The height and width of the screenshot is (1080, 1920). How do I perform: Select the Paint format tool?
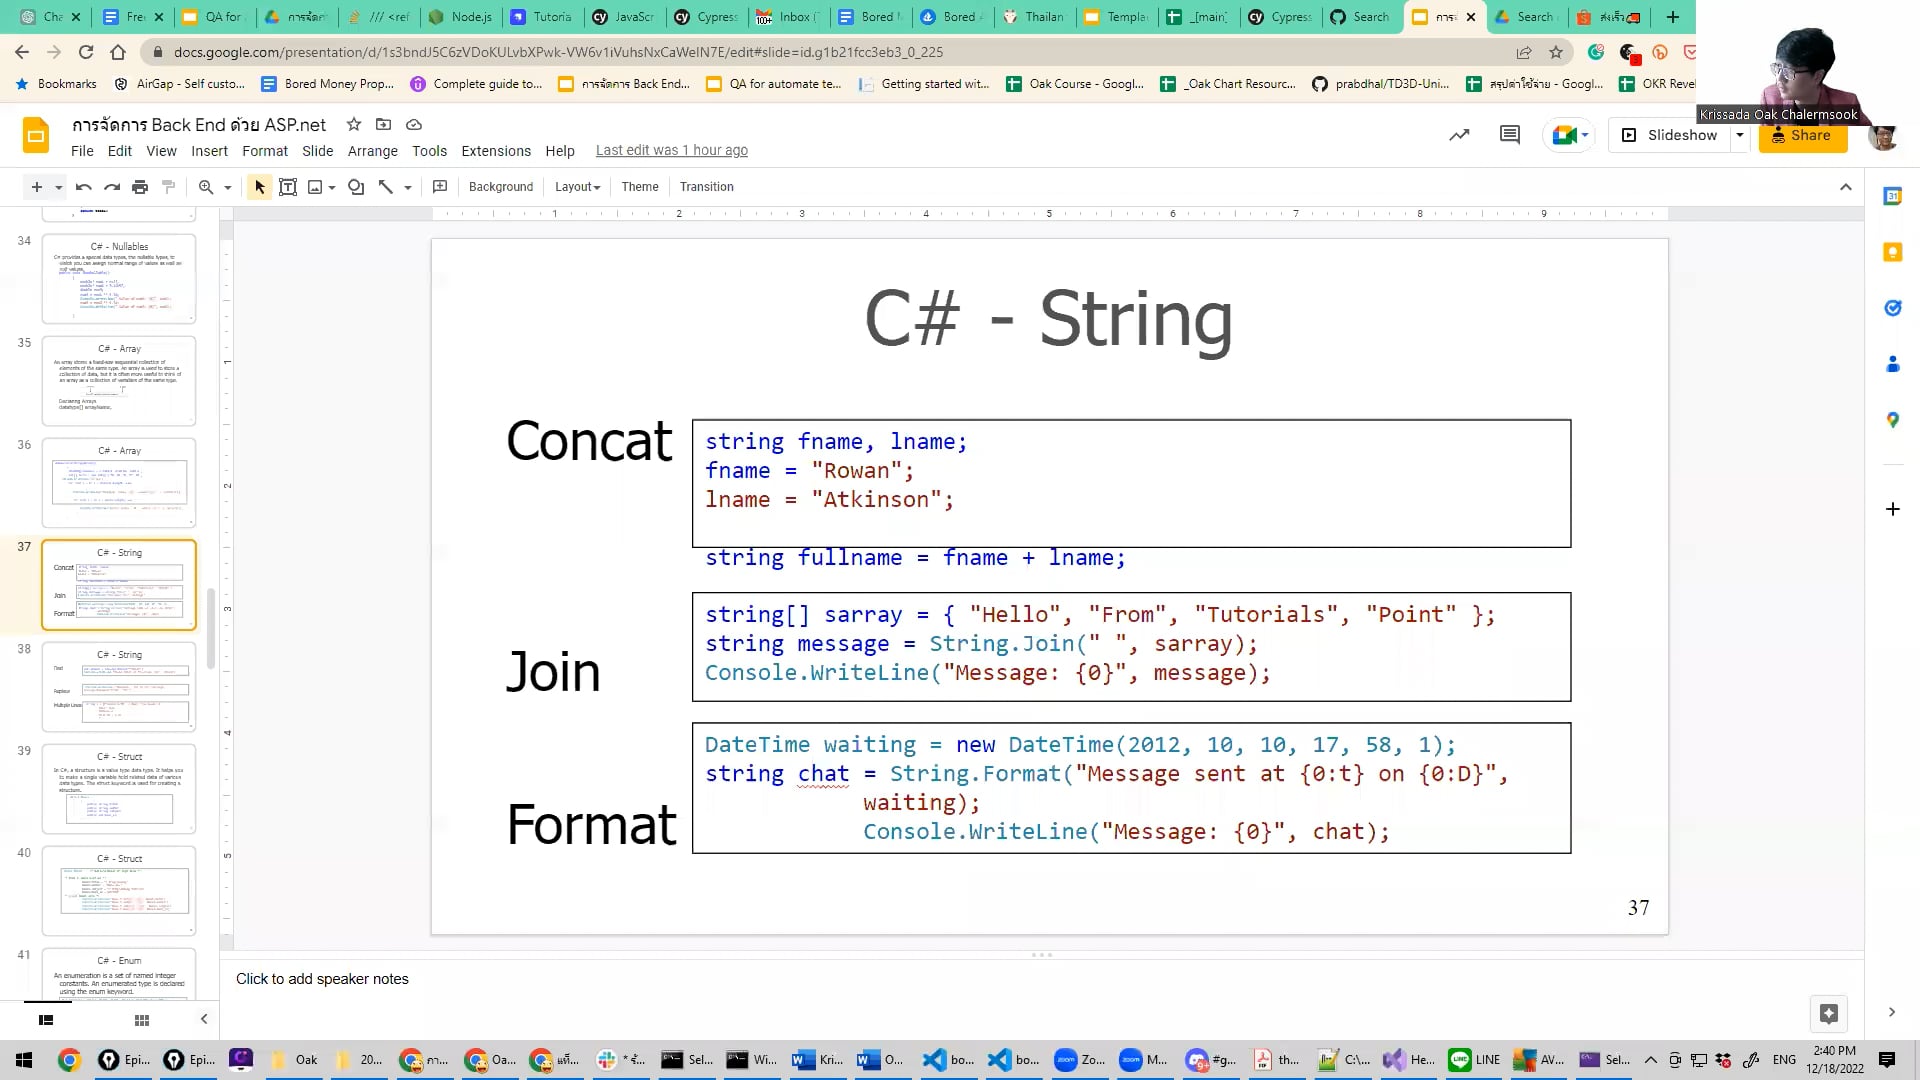tap(168, 186)
